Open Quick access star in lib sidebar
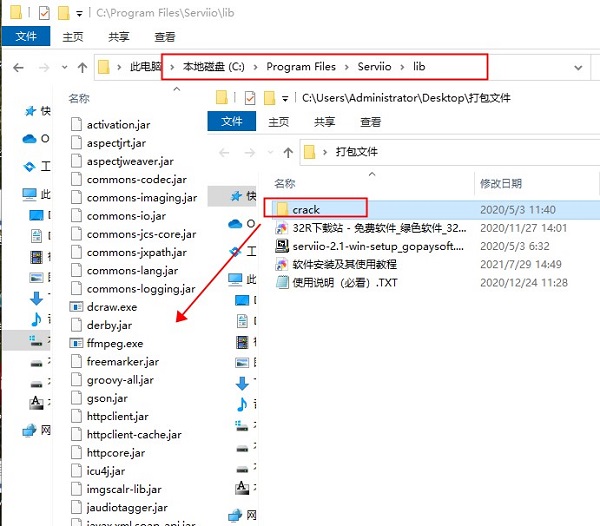The width and height of the screenshot is (600, 526). (30, 111)
